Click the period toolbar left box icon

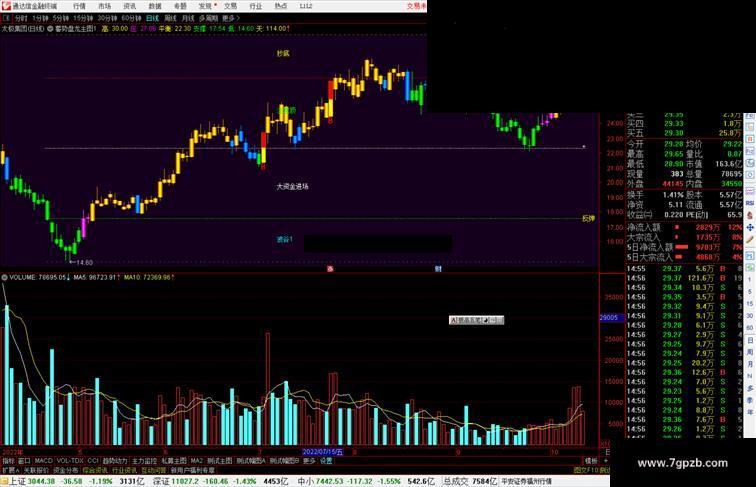[6, 18]
